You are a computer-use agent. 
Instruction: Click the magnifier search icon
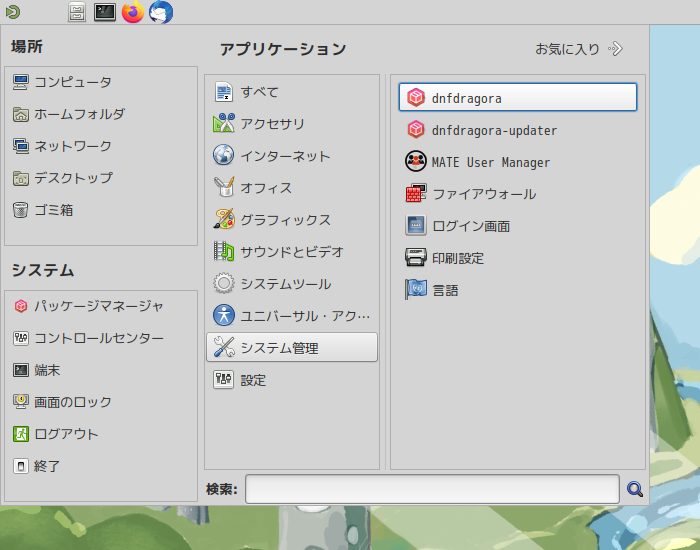coord(634,489)
